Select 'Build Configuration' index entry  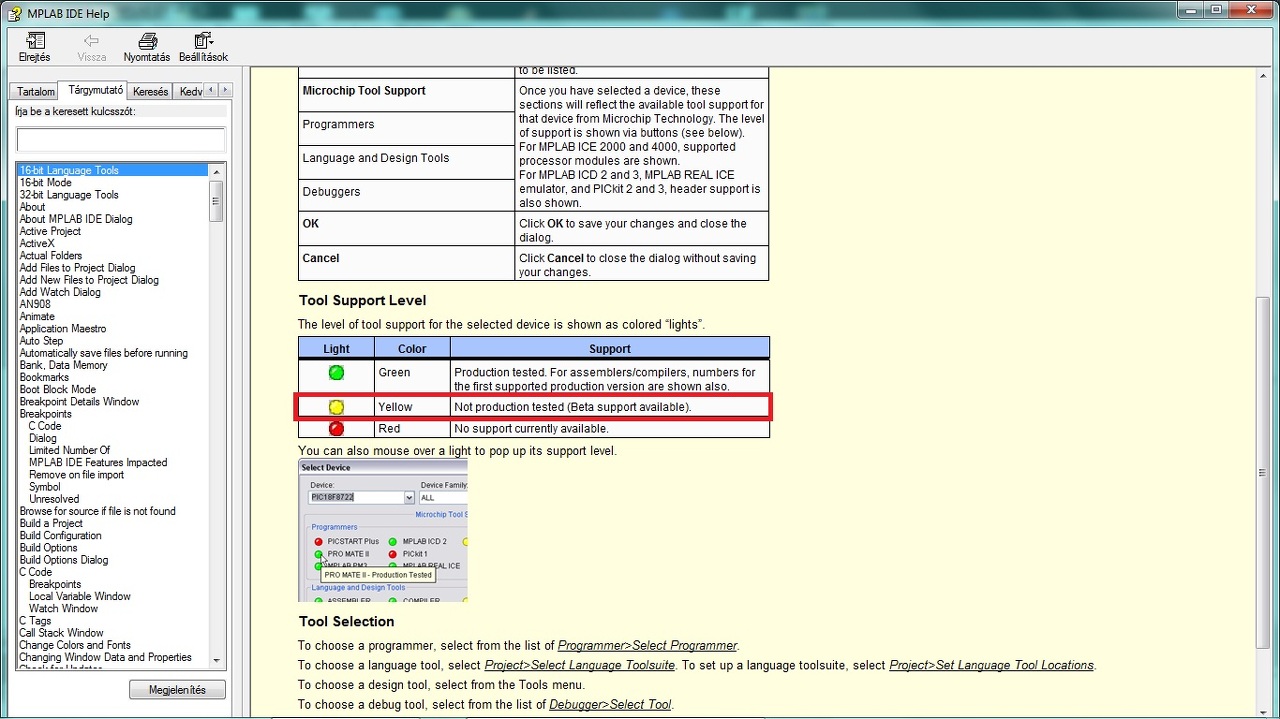(x=60, y=536)
